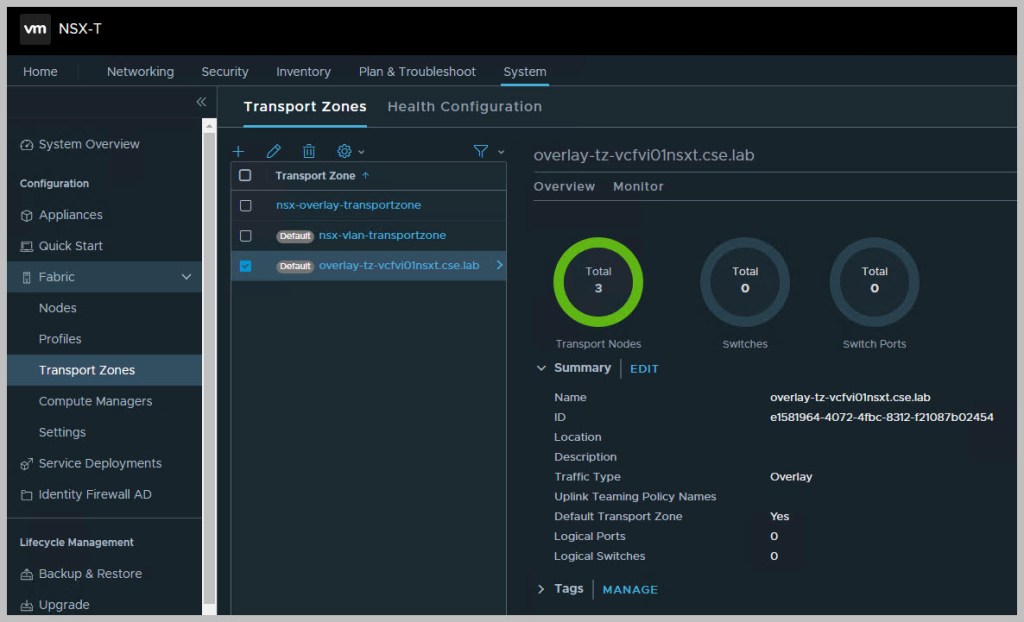Image resolution: width=1024 pixels, height=622 pixels.
Task: Collapse the sidebar with double chevron icon
Action: [x=201, y=102]
